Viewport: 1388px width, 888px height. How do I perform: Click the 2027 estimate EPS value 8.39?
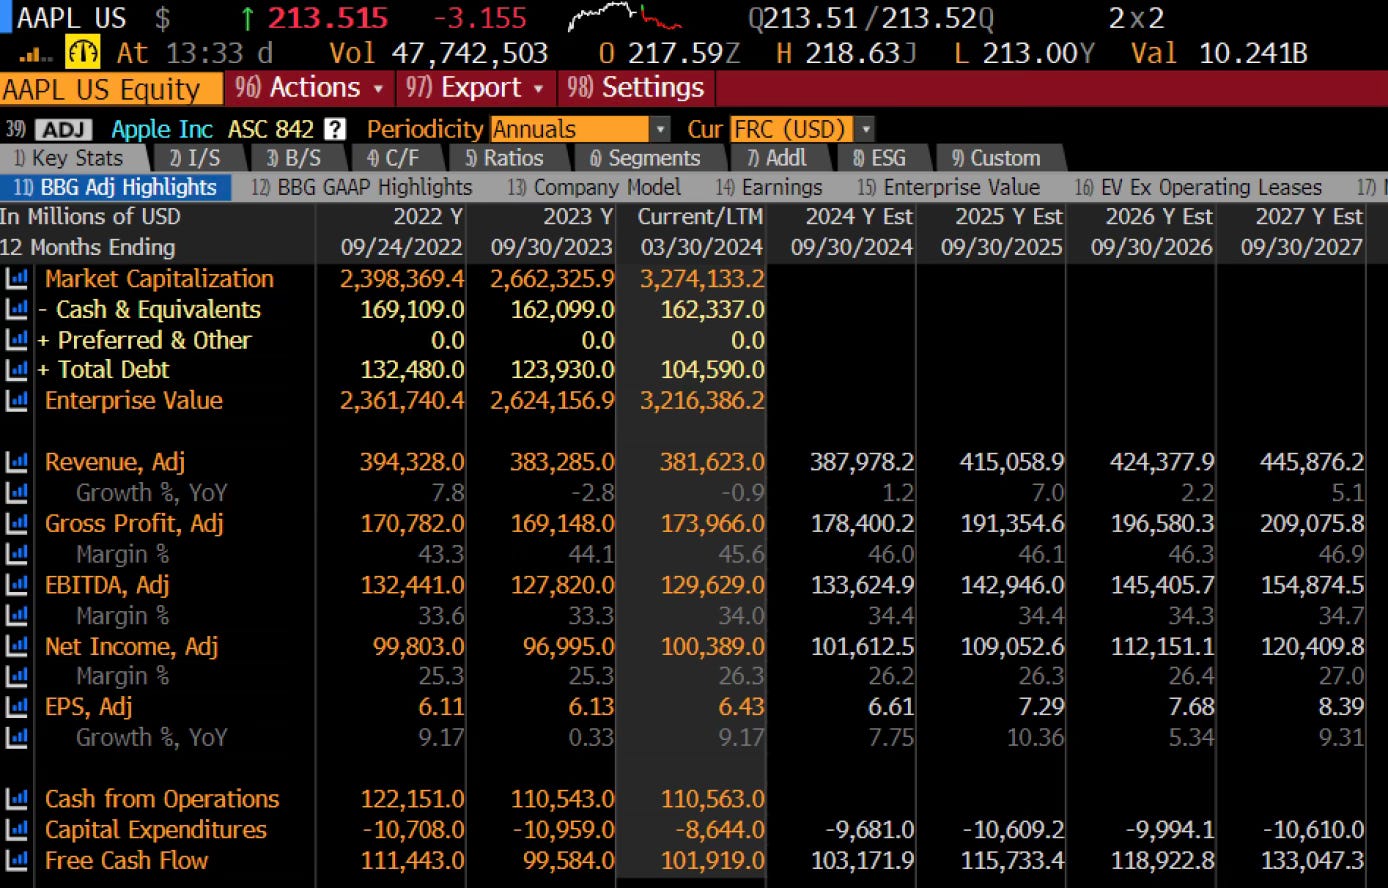pyautogui.click(x=1341, y=707)
